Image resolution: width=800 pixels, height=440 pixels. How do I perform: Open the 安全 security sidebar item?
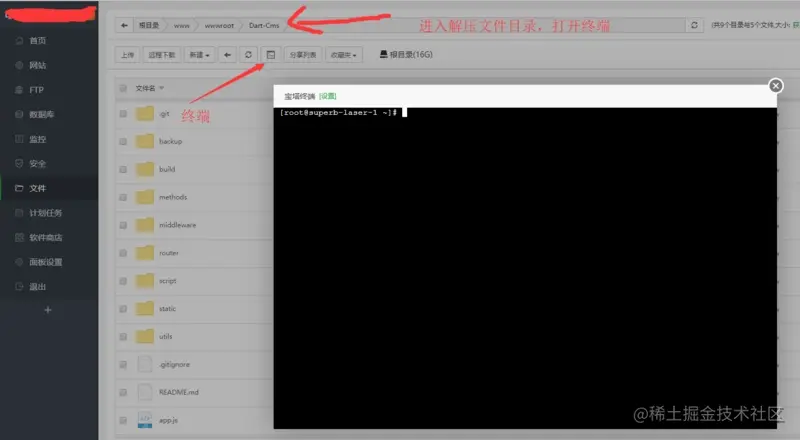(37, 163)
